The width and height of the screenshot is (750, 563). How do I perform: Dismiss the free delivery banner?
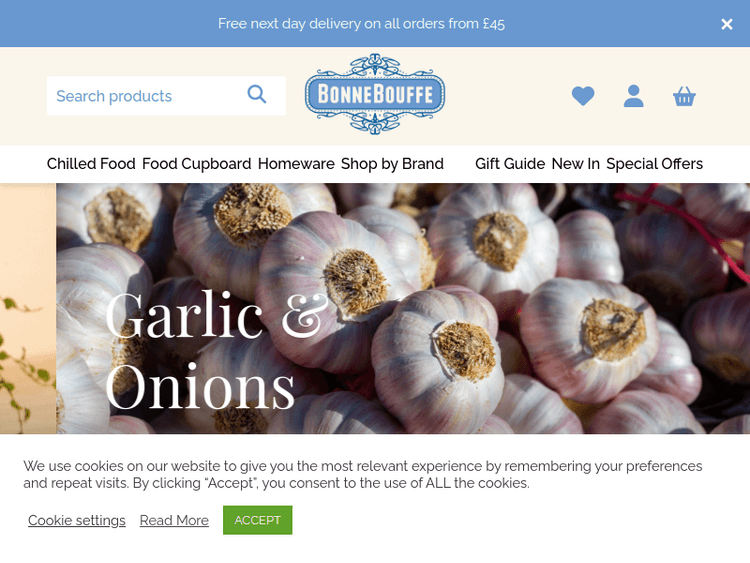727,24
